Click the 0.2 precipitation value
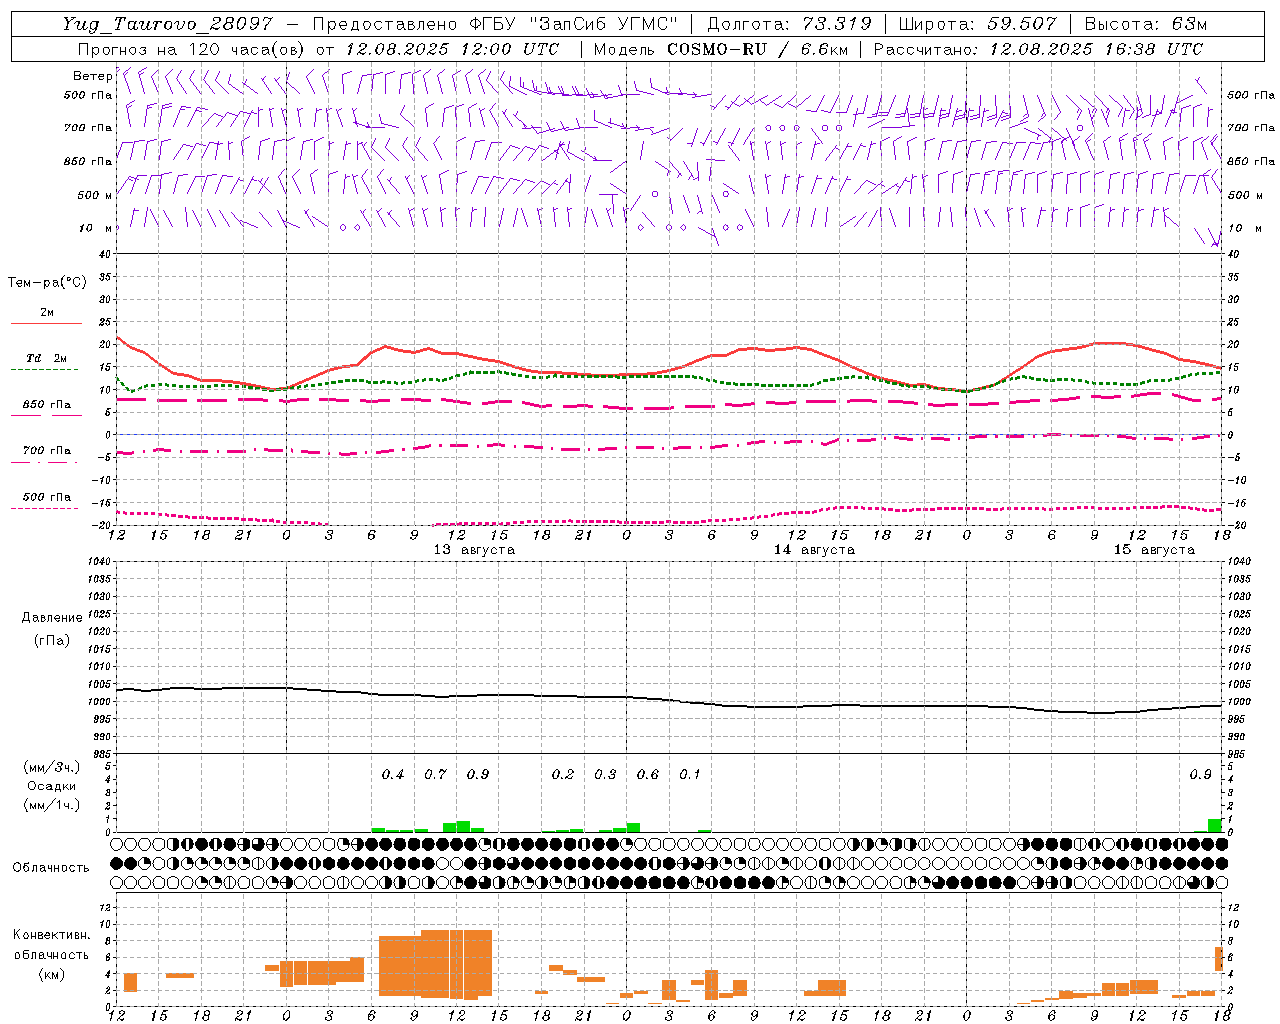The image size is (1280, 1024). tap(563, 774)
